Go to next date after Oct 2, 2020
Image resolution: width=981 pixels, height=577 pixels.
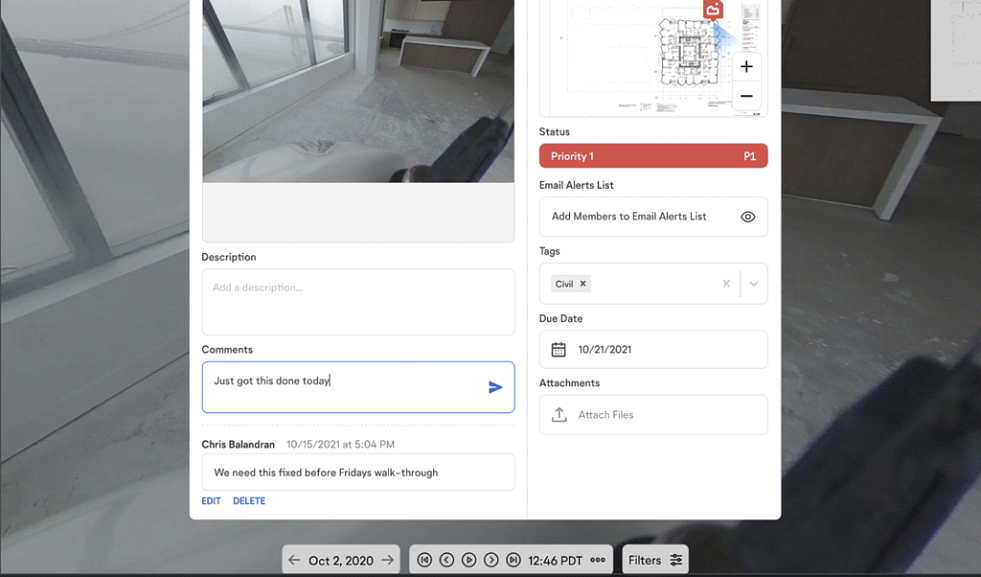[x=387, y=560]
